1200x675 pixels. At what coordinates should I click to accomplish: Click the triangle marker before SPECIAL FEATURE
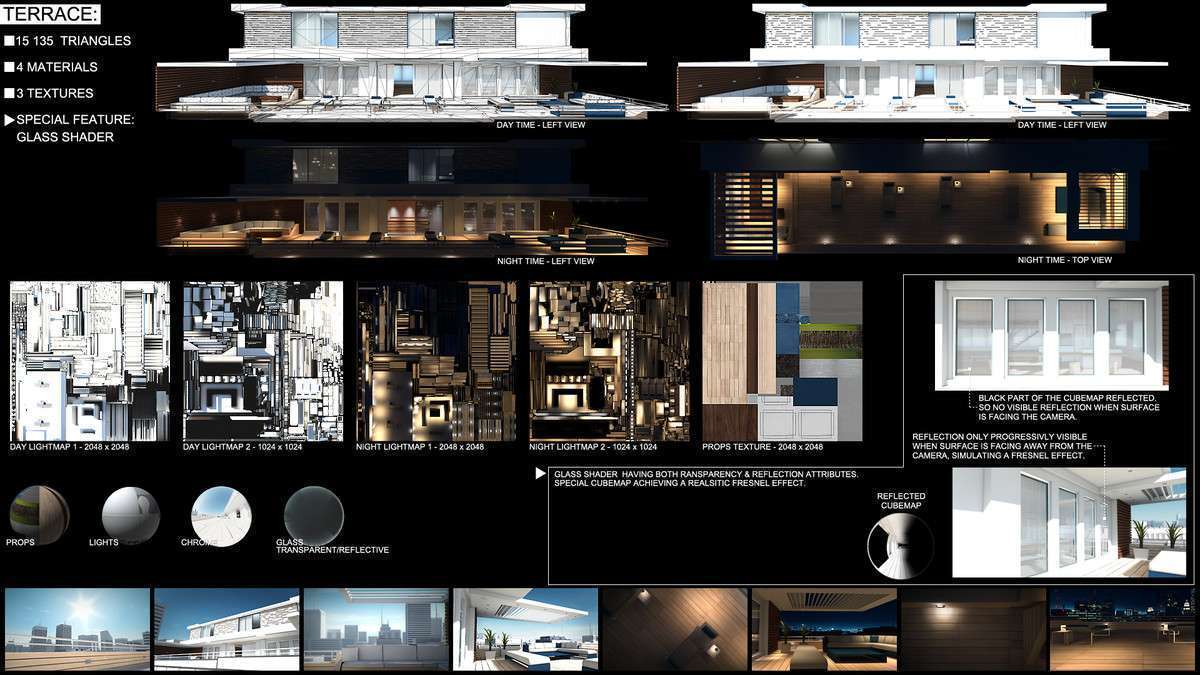pos(9,119)
